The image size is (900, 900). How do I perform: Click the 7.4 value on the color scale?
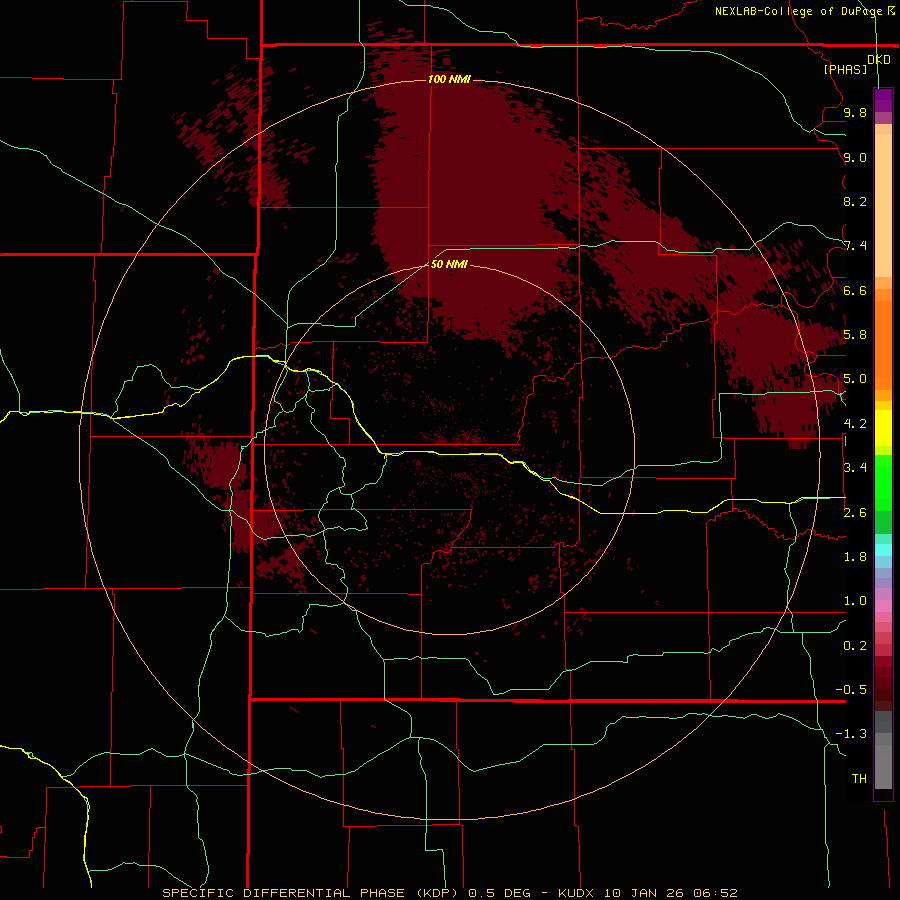pos(855,246)
